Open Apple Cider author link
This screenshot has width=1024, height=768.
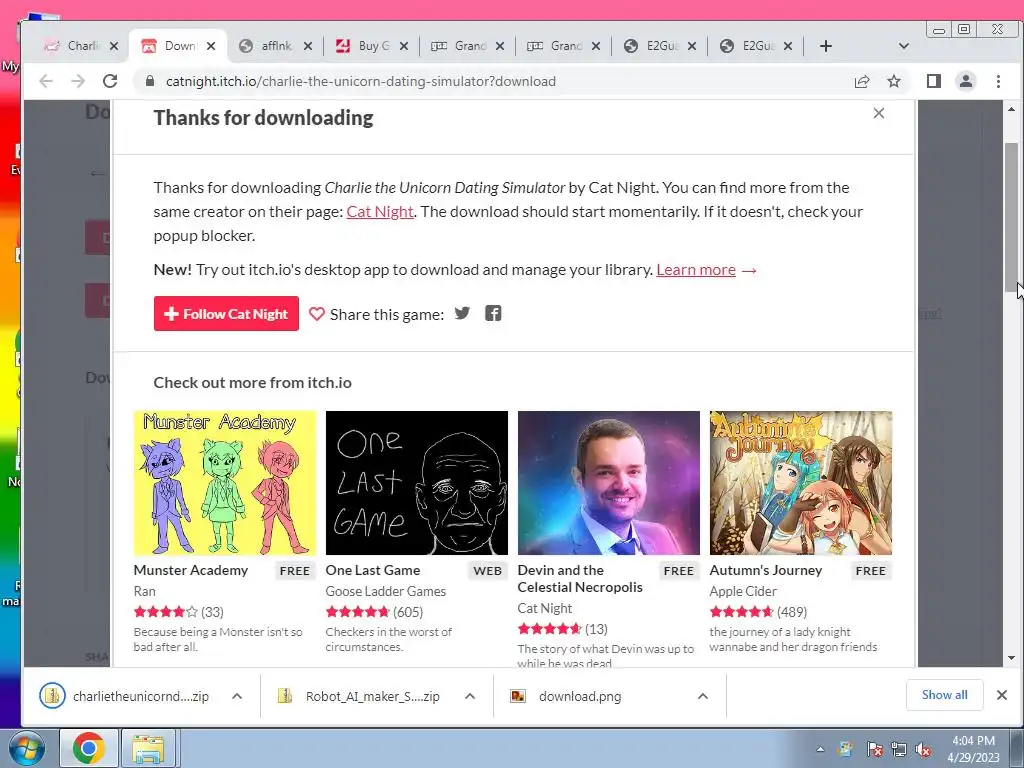[x=743, y=591]
